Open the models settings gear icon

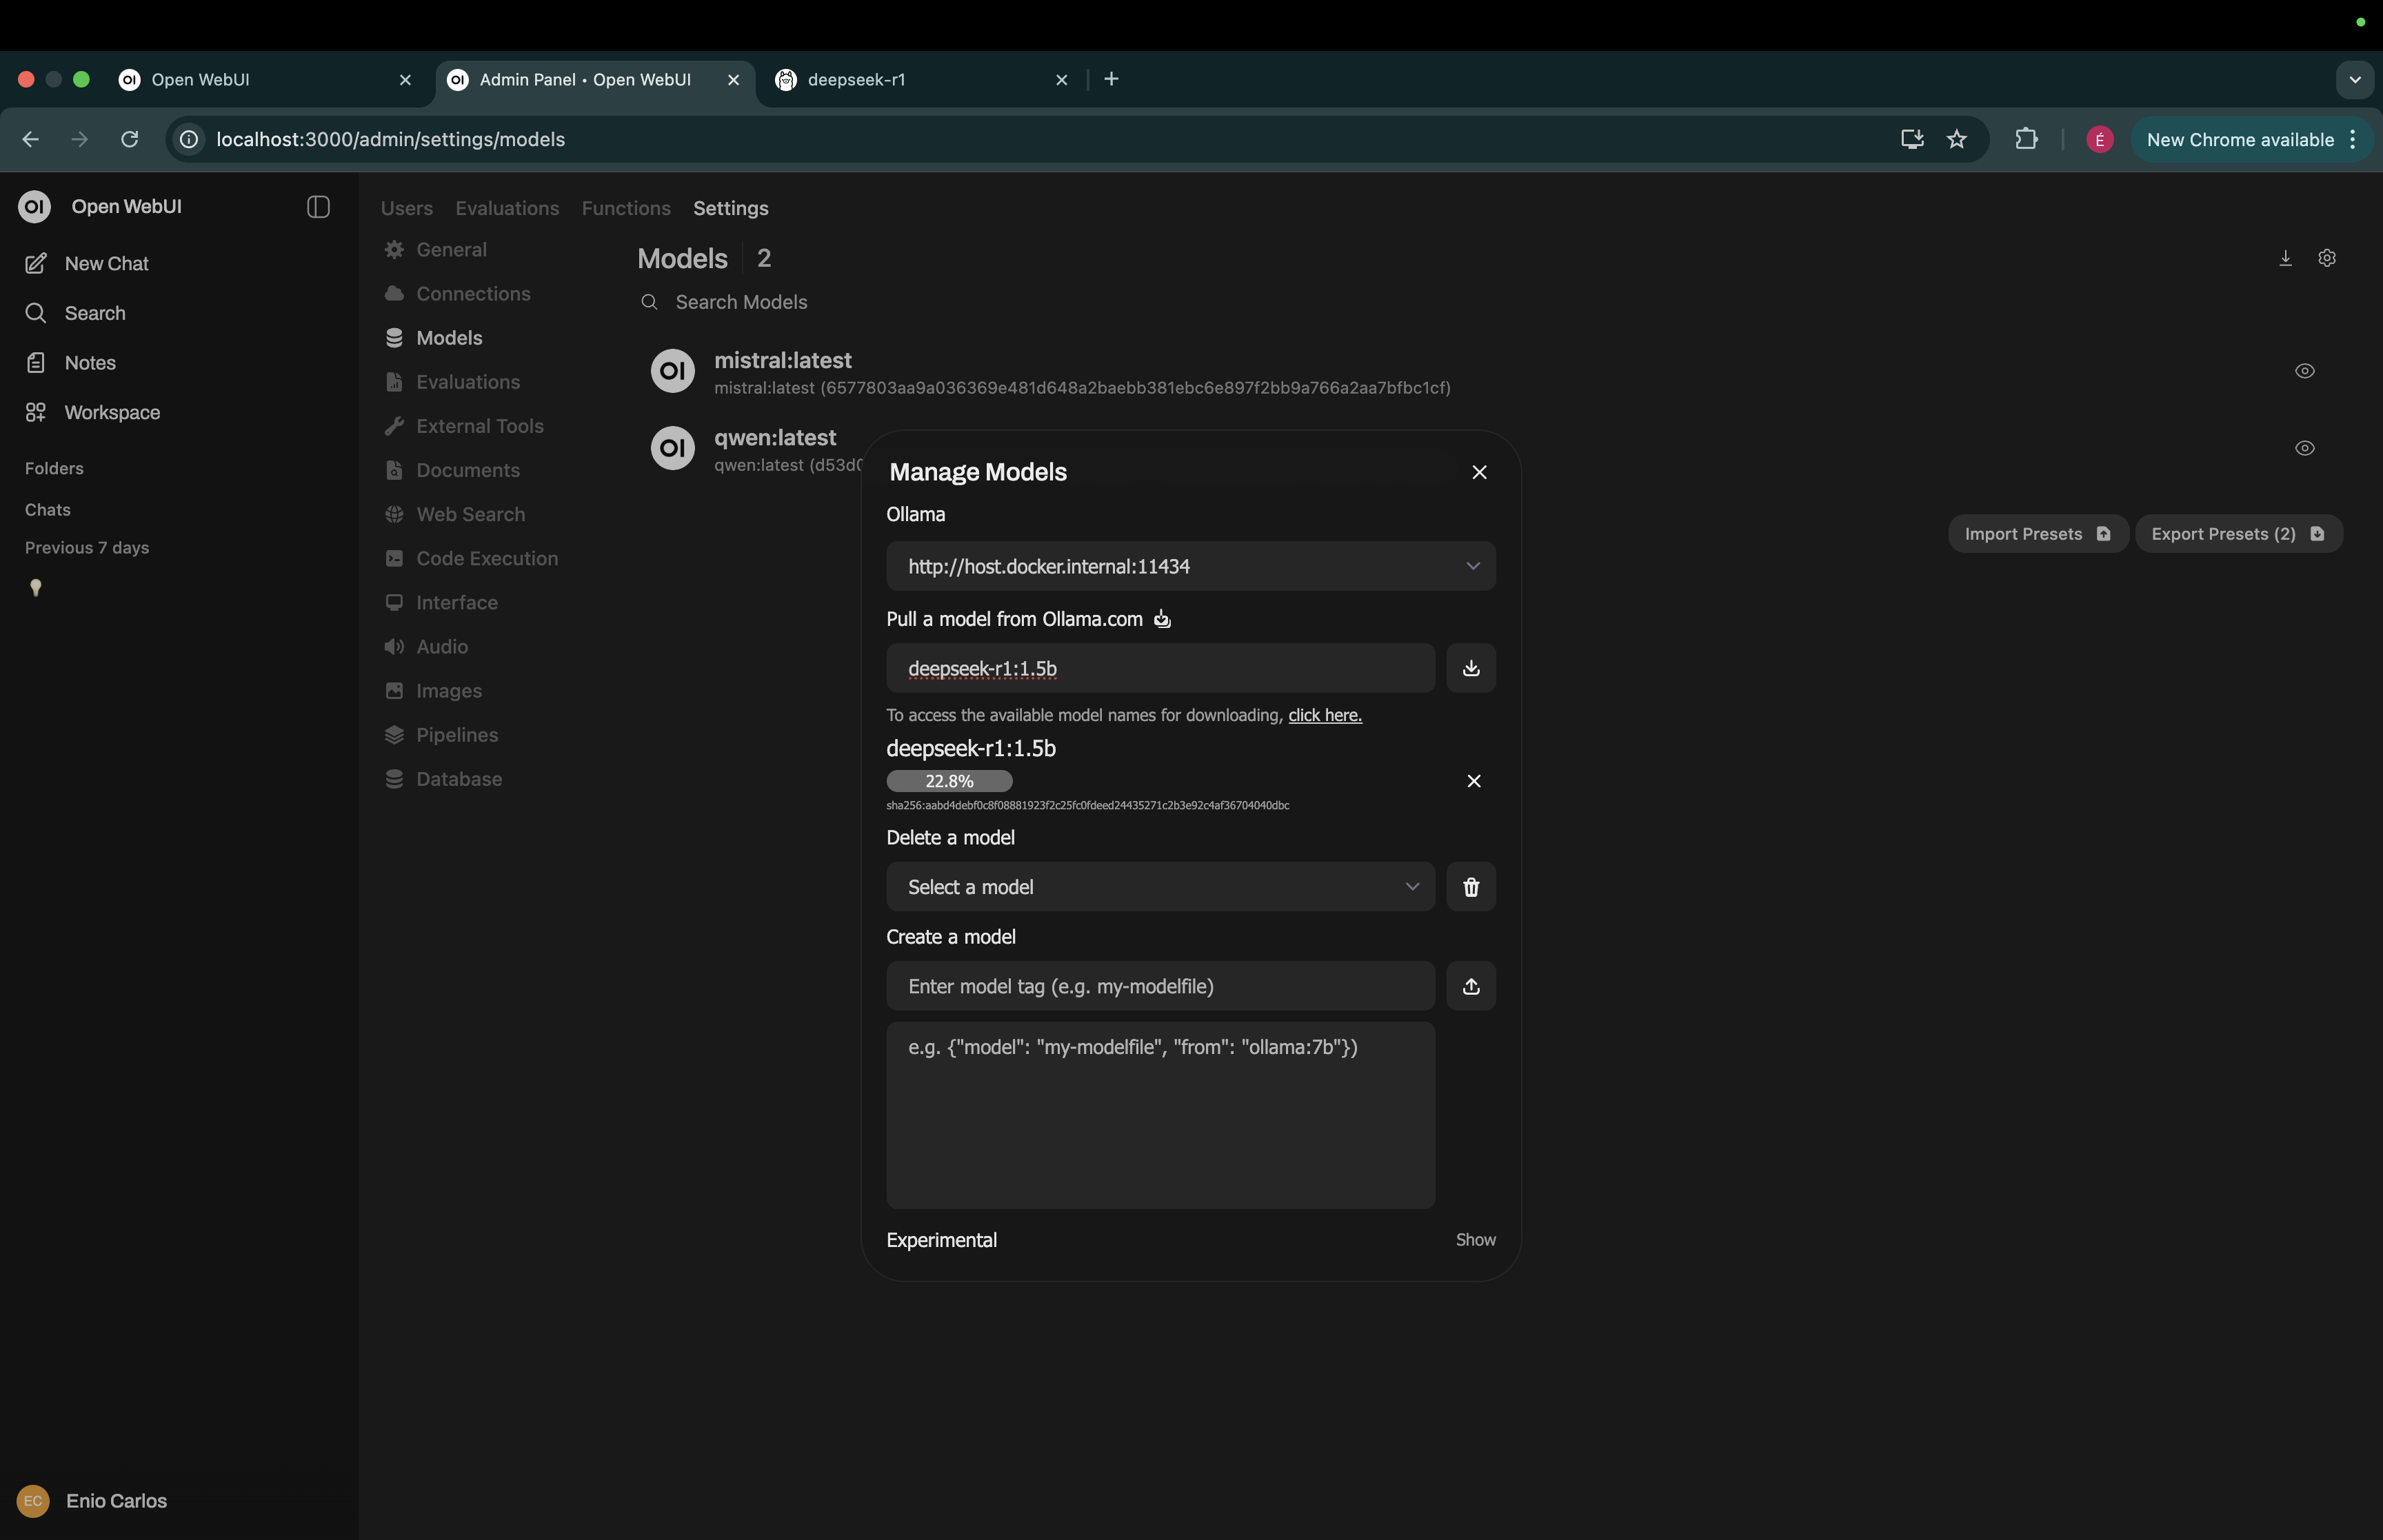2326,258
